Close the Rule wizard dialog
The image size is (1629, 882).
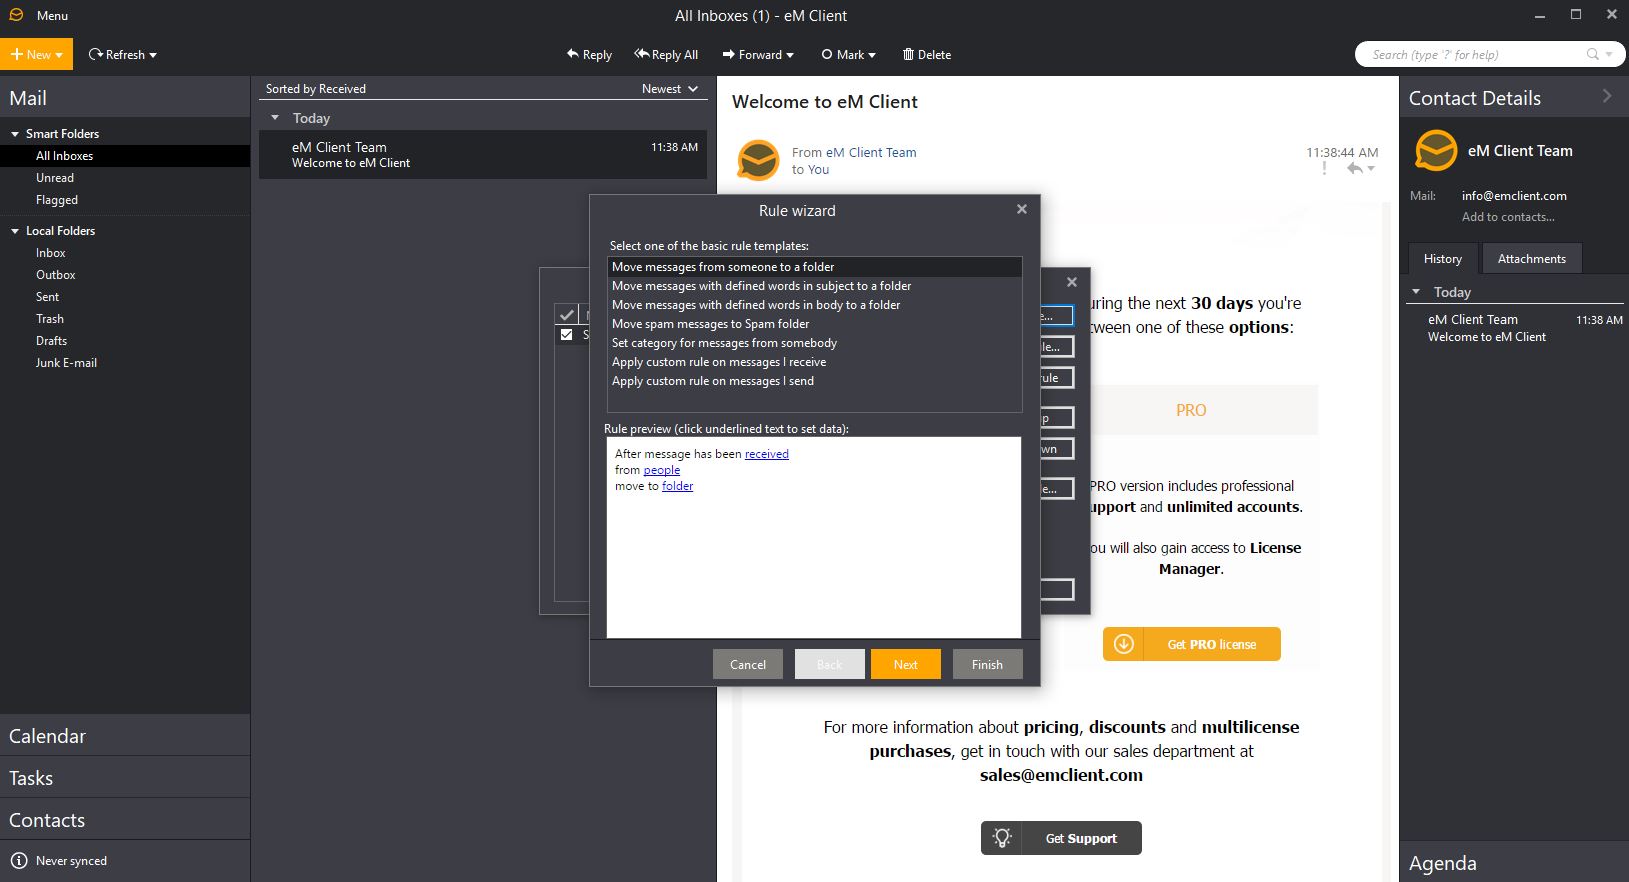tap(1022, 209)
